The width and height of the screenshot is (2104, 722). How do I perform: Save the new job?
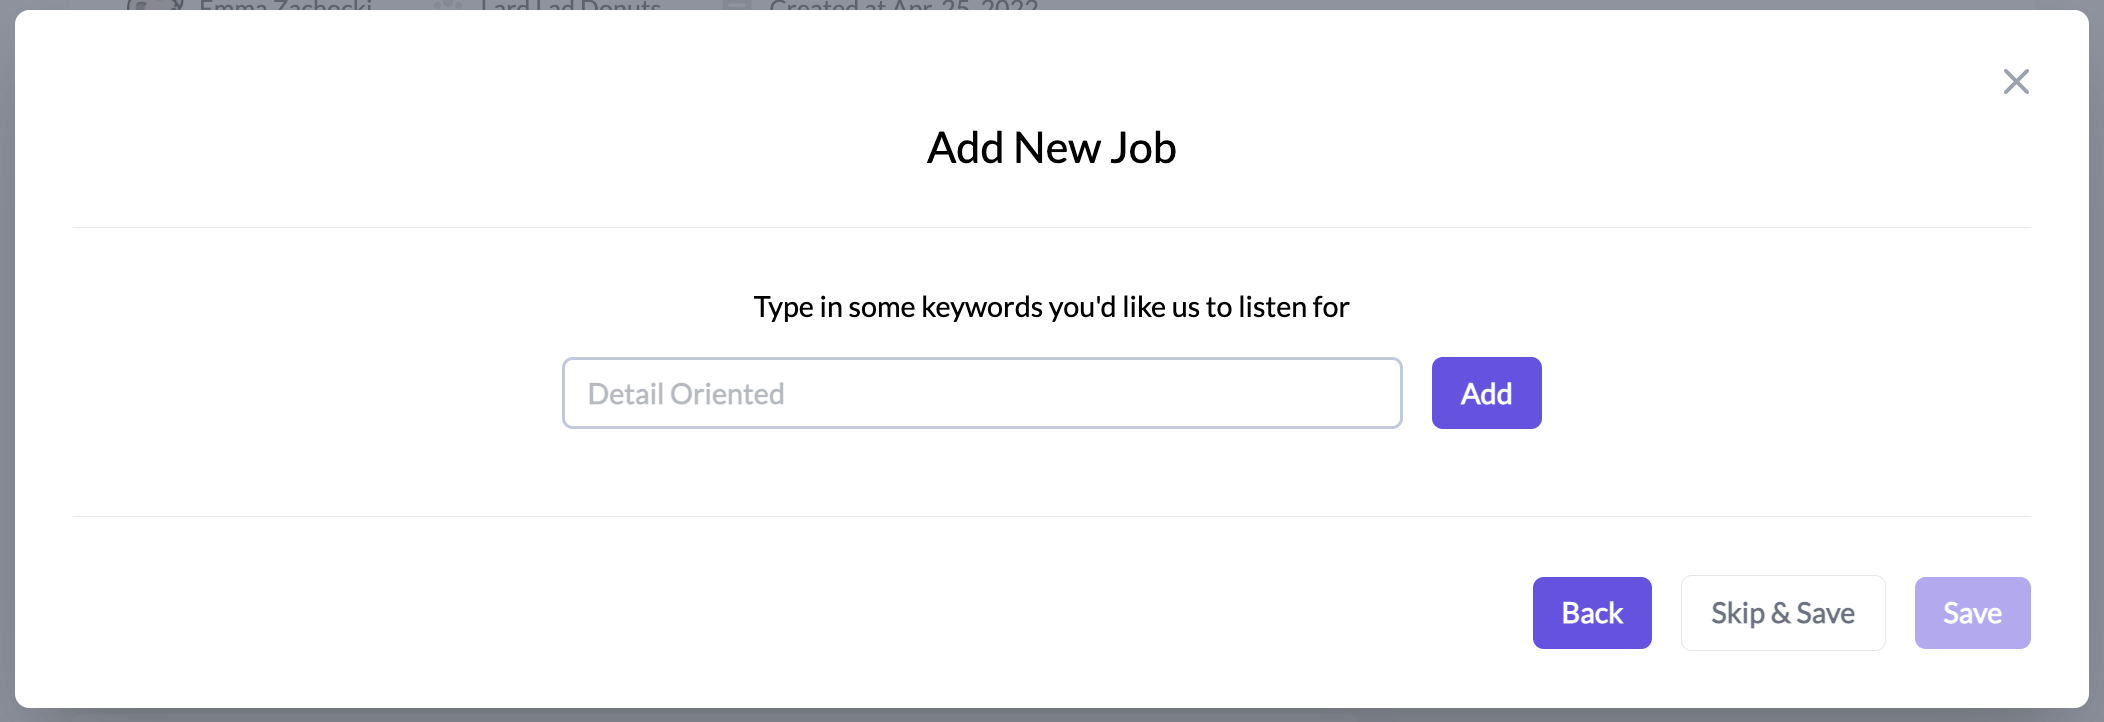pos(1972,613)
